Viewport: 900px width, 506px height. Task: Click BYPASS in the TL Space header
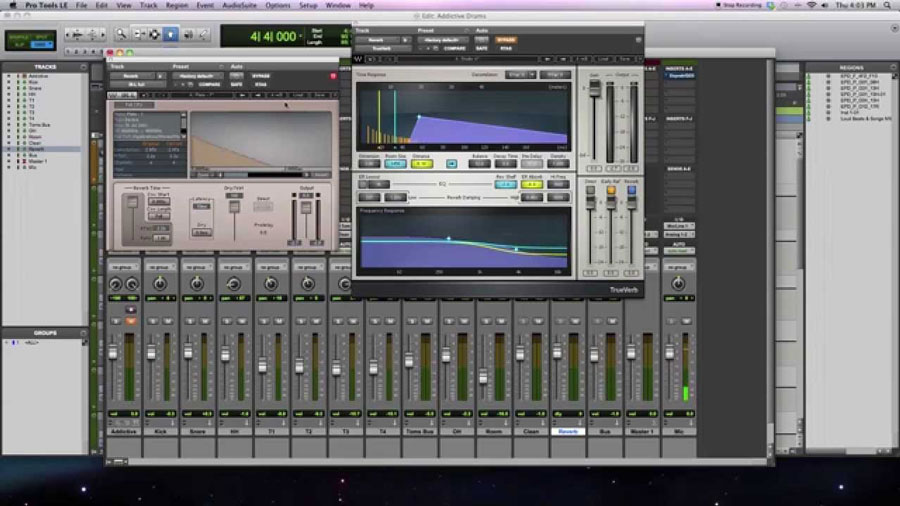click(x=261, y=76)
